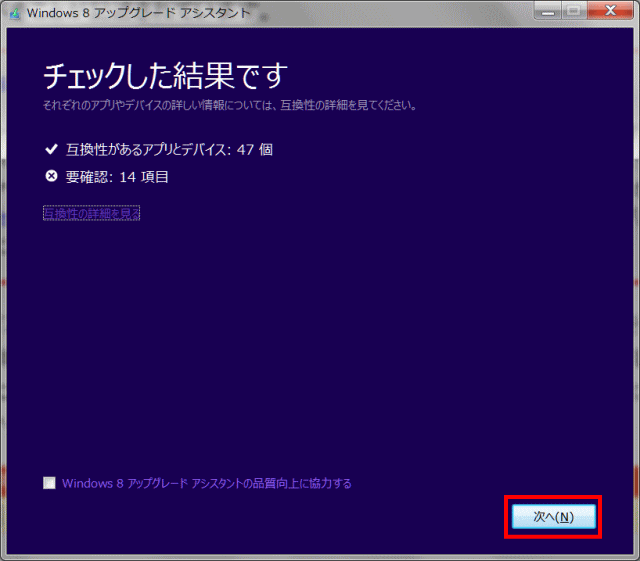Select the text 互換性があるアプリとデバイス: 47 個
This screenshot has height=561, width=640.
pyautogui.click(x=169, y=149)
